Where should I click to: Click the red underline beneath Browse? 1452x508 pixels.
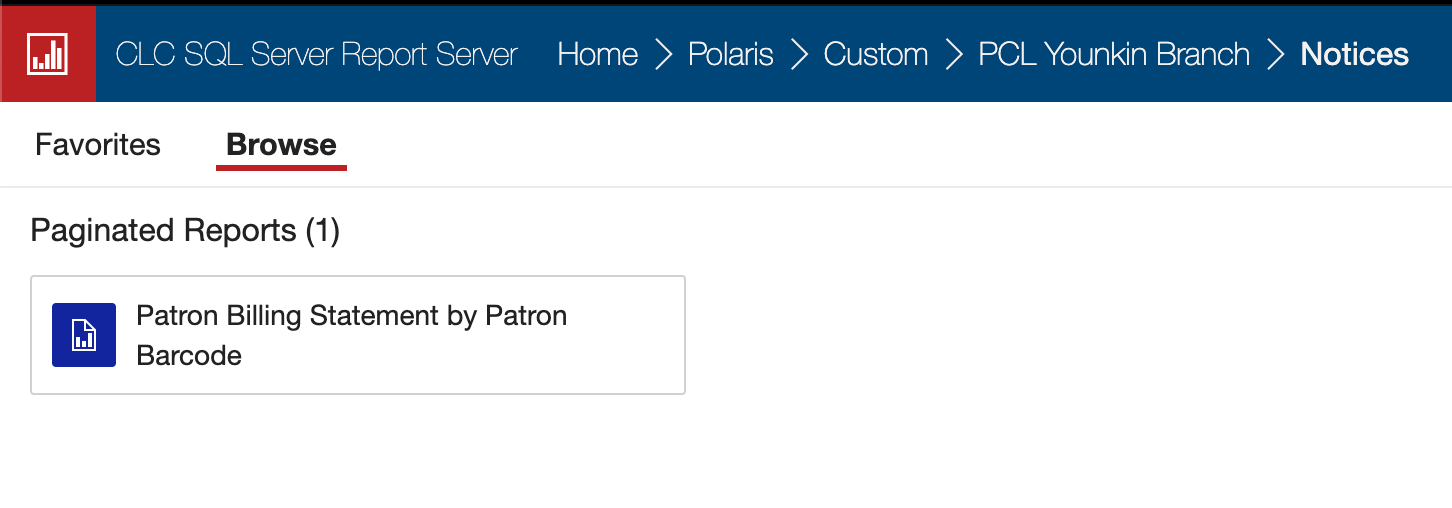point(281,168)
